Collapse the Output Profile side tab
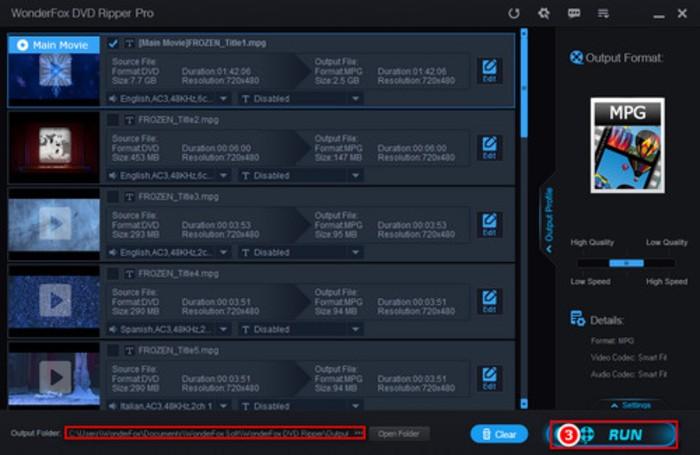700x455 pixels. (x=549, y=219)
